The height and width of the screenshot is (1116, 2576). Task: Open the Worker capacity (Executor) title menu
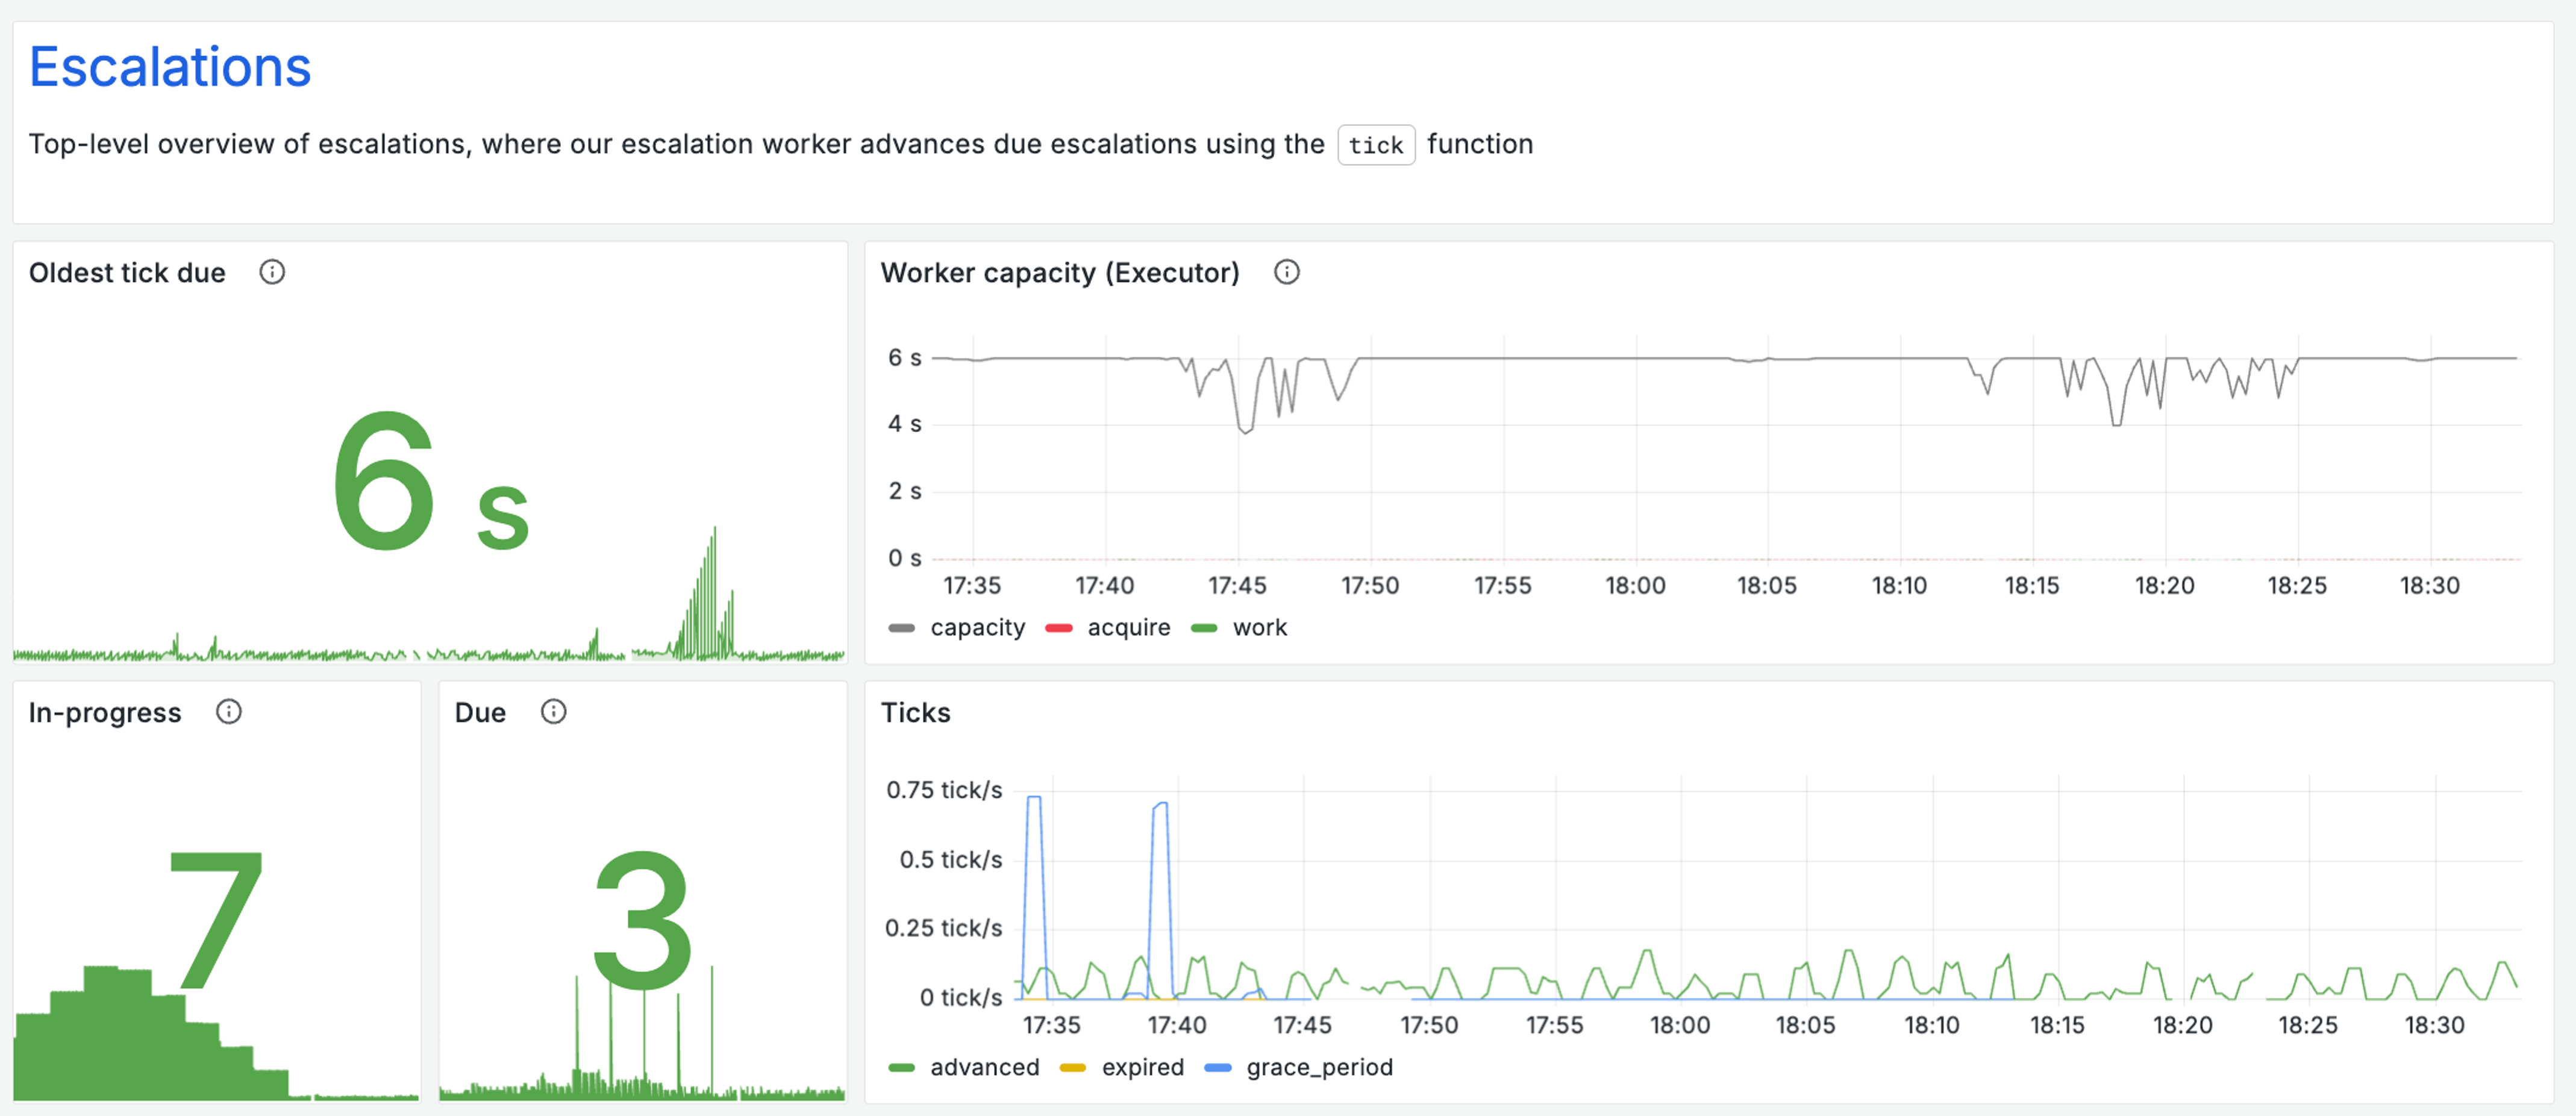coord(1059,273)
